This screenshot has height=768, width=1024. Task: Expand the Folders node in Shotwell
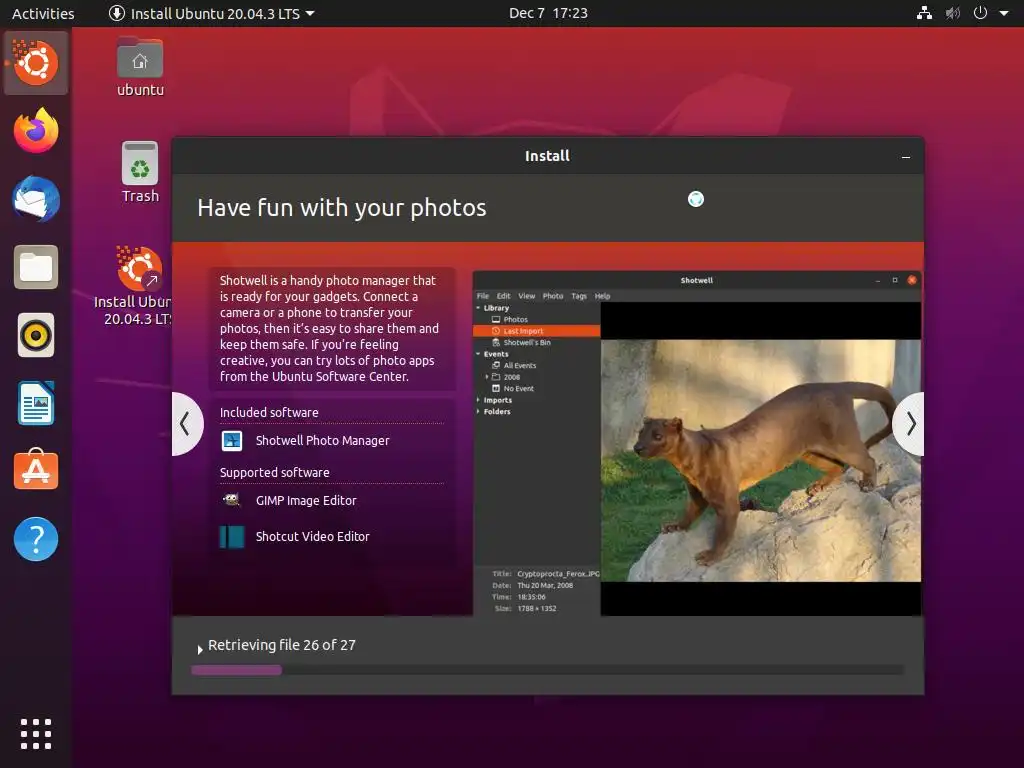click(479, 411)
